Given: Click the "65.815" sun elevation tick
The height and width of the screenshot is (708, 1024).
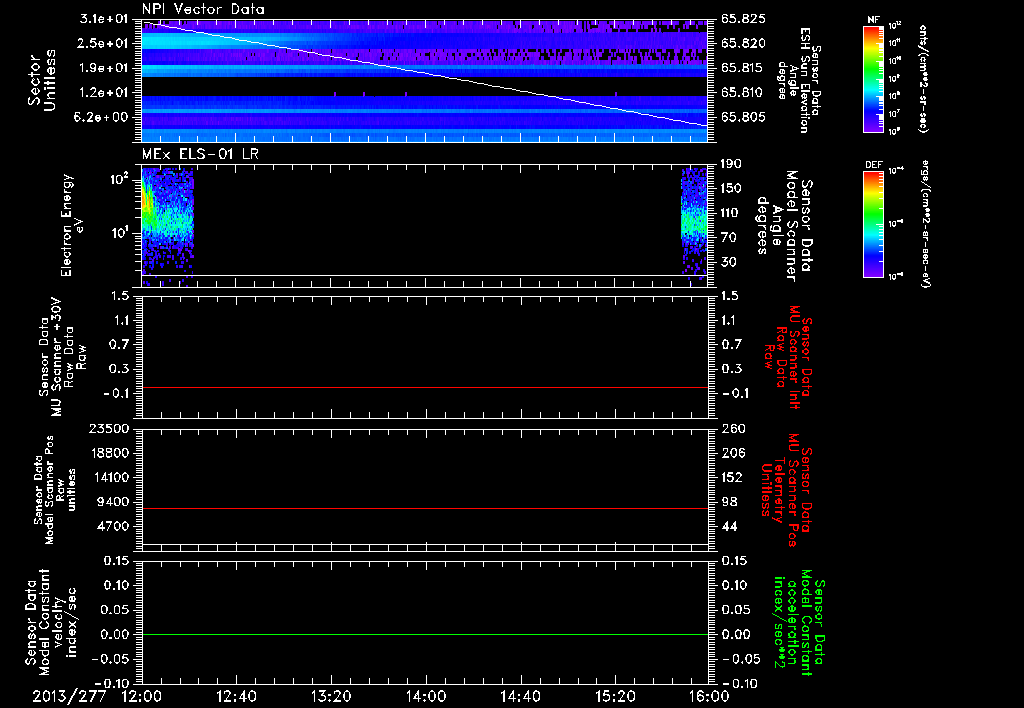Looking at the screenshot, I should 742,68.
